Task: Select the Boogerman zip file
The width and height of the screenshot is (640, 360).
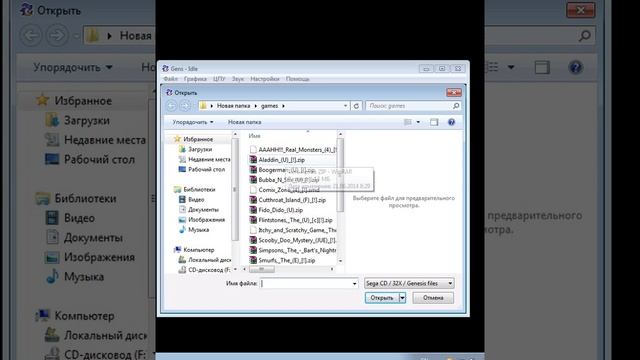Action: coord(282,170)
